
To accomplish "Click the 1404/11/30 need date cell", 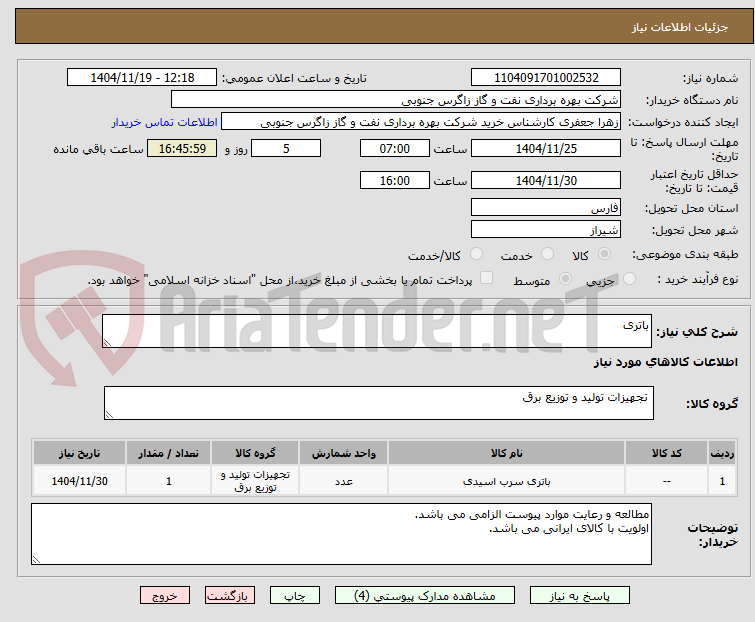I will (x=79, y=481).
